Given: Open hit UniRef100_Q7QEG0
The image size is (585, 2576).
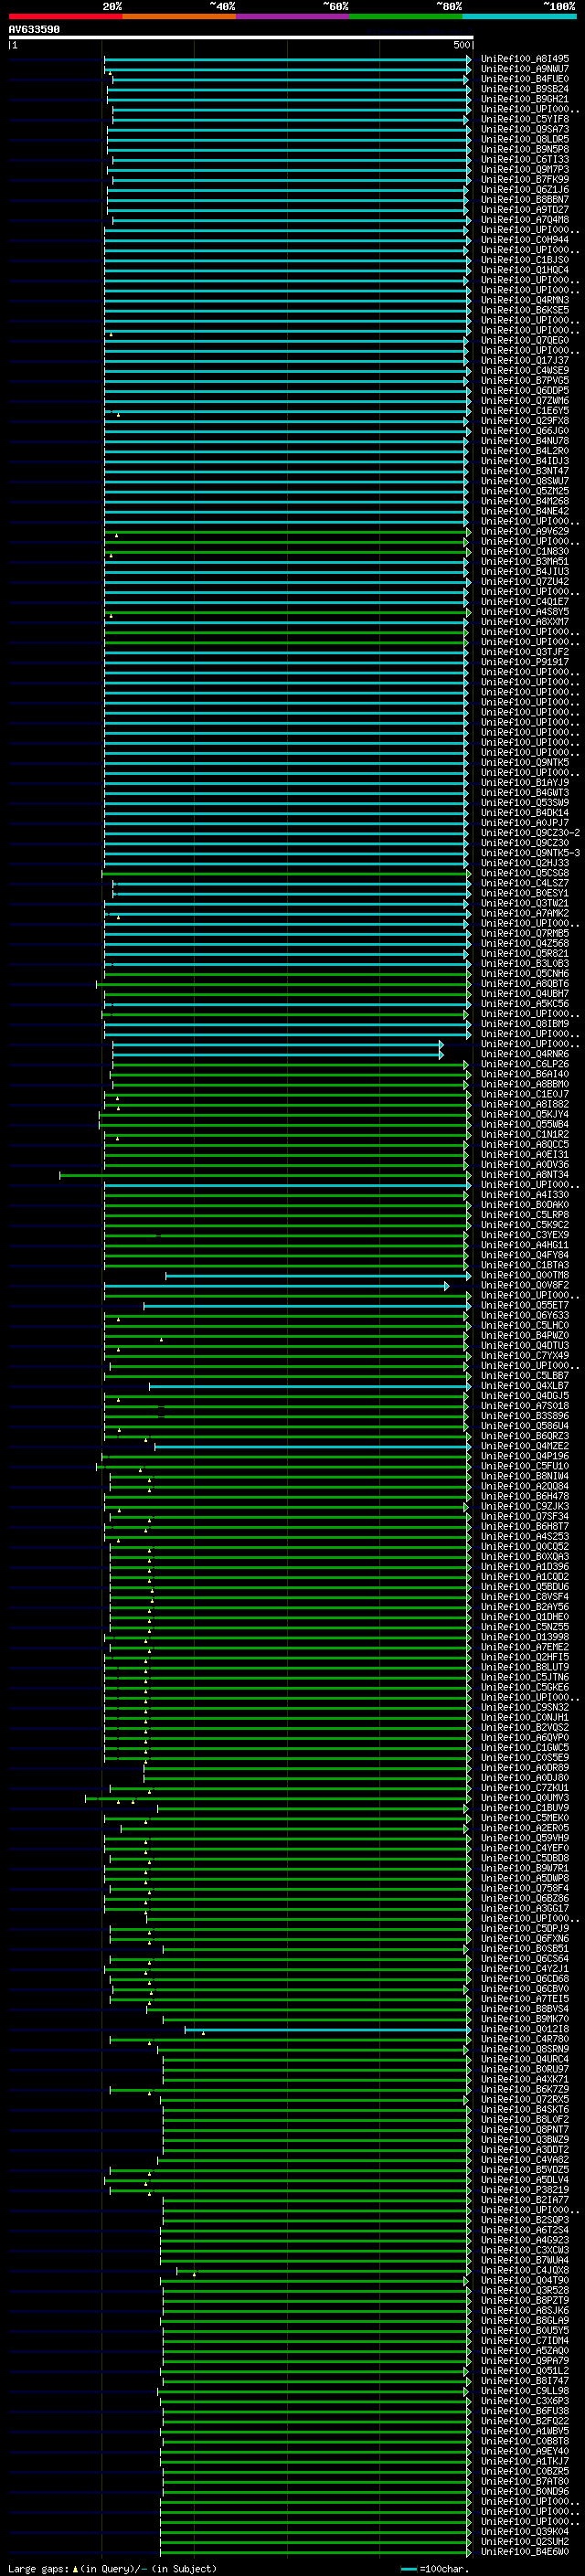Looking at the screenshot, I should coord(525,340).
